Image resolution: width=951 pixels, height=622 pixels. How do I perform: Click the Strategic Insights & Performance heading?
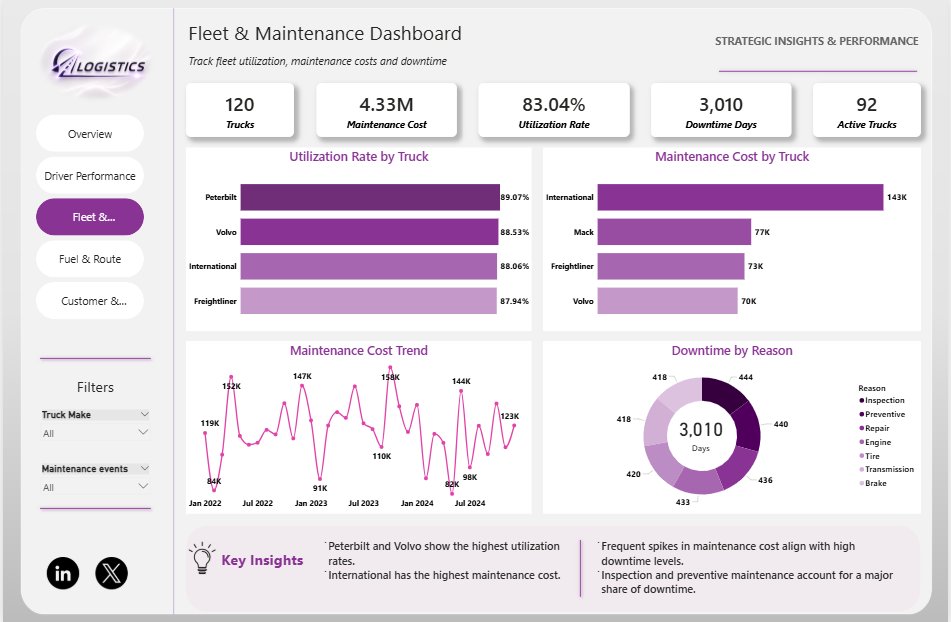point(816,41)
